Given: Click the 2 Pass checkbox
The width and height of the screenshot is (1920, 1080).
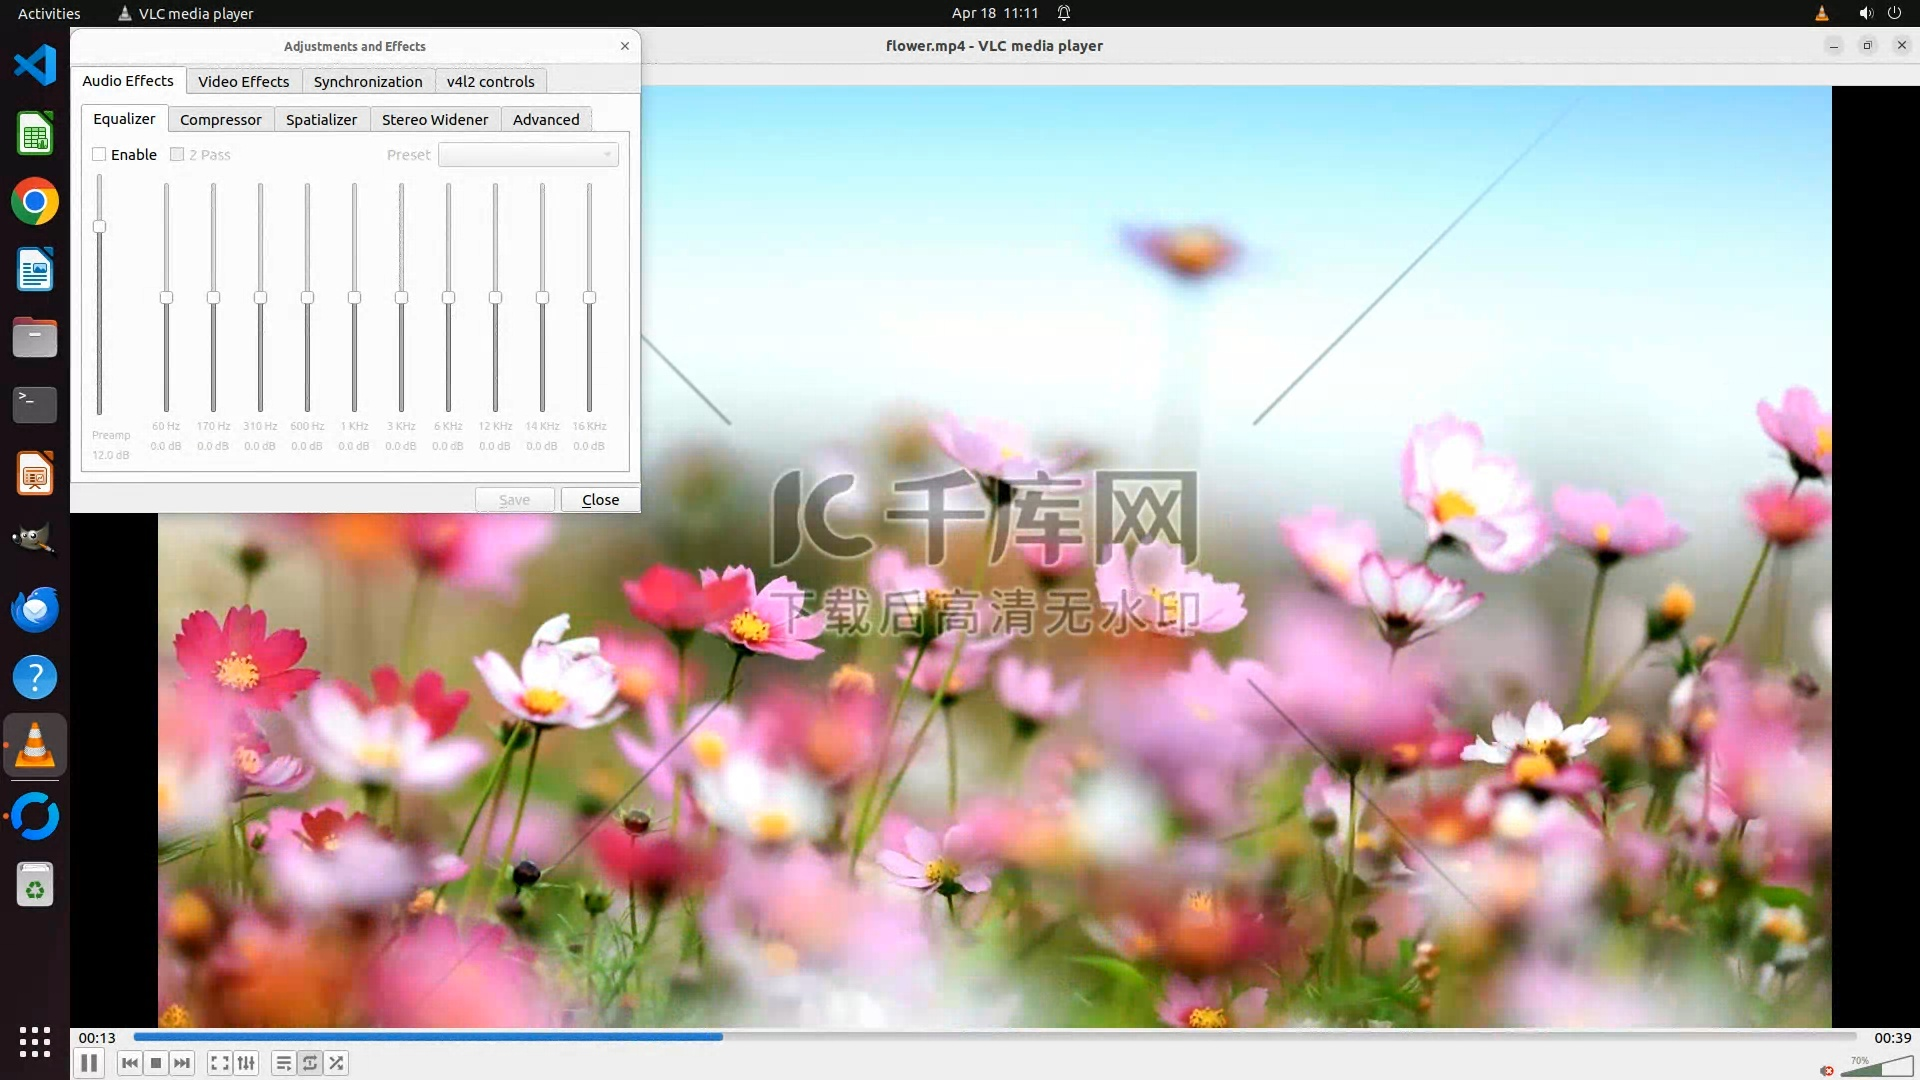Looking at the screenshot, I should (x=177, y=154).
